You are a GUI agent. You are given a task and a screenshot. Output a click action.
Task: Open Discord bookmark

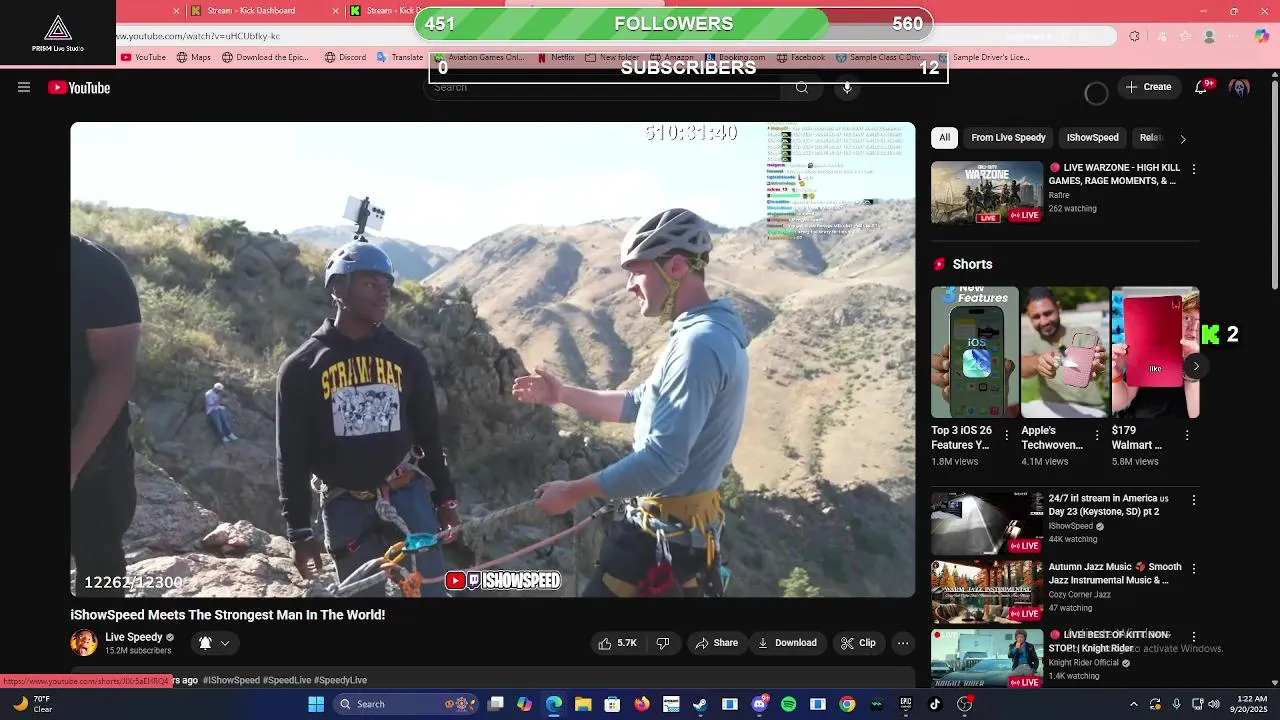[x=345, y=57]
